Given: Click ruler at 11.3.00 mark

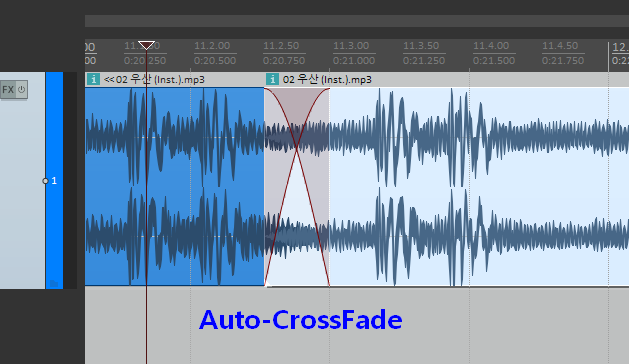Looking at the screenshot, I should click(351, 46).
